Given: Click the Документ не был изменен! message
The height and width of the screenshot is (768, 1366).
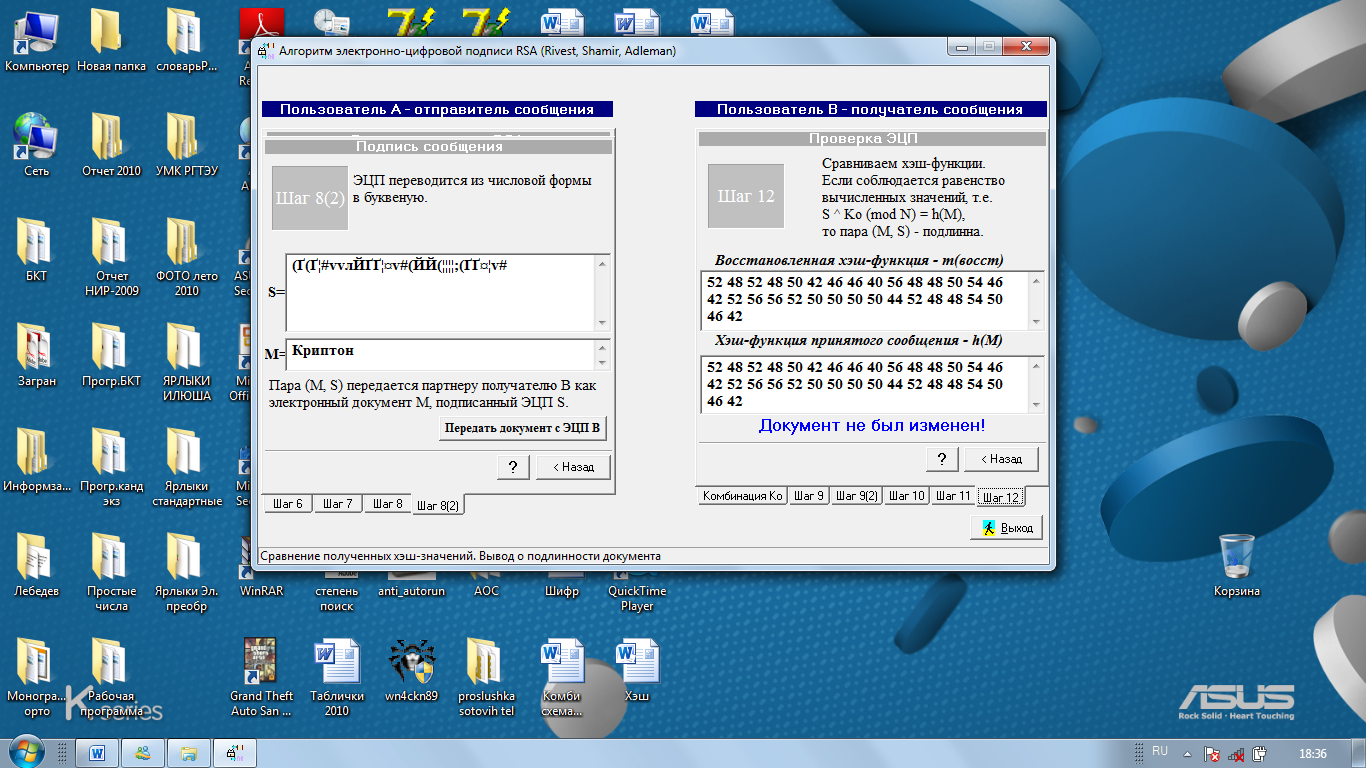Looking at the screenshot, I should pos(872,426).
